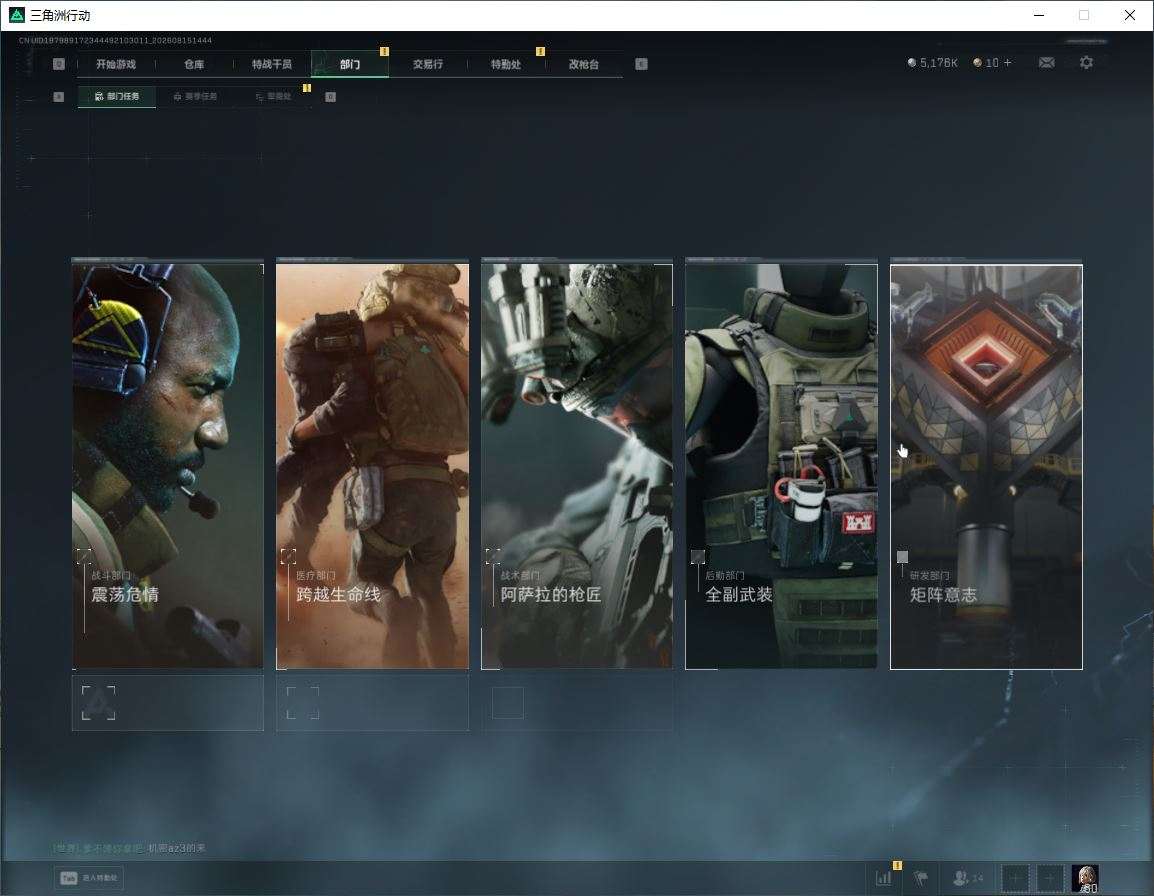Click the frame icon on 跨越生命线 card
This screenshot has height=896, width=1154.
coord(288,556)
